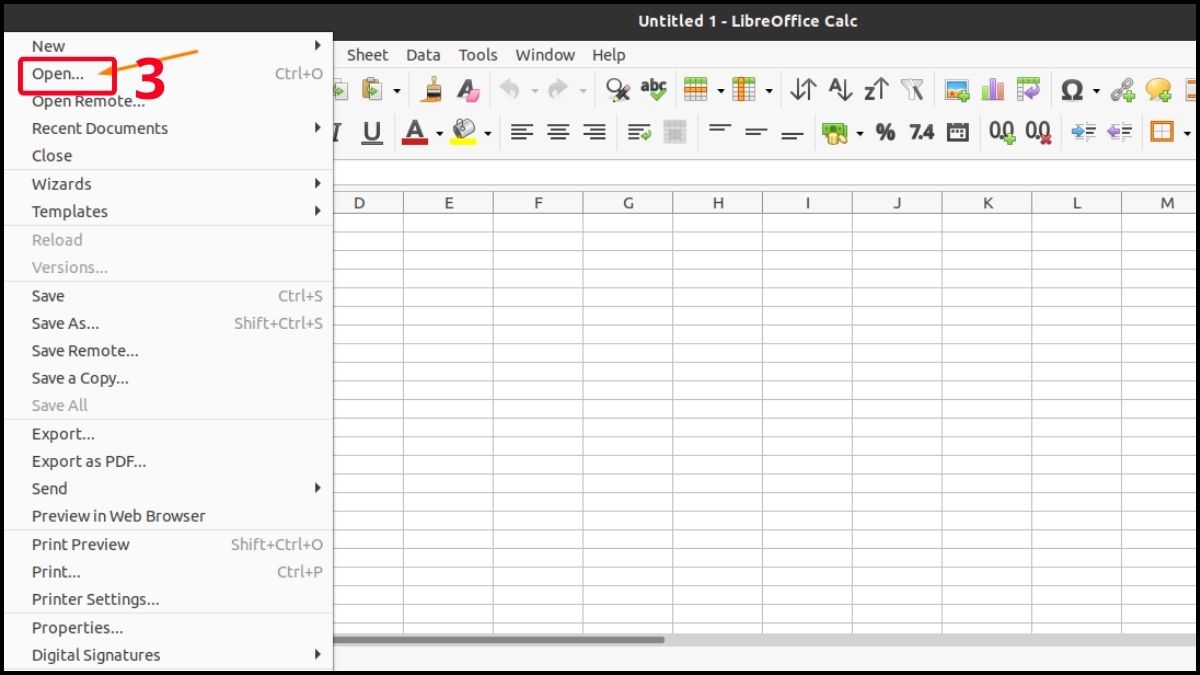
Task: Open the Tools menu
Action: (x=478, y=55)
